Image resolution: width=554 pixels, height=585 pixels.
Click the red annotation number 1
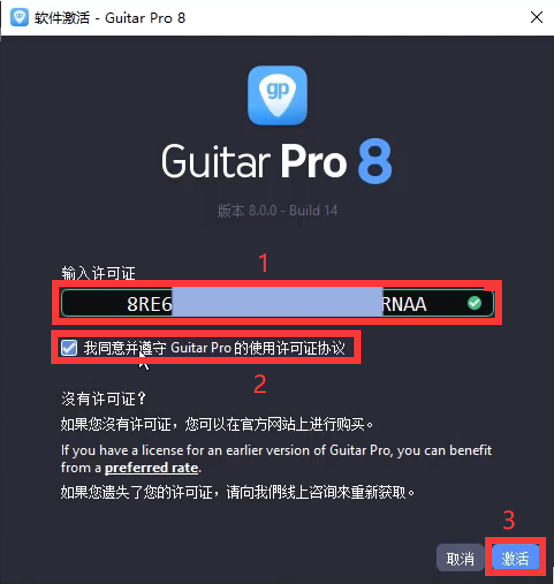point(263,263)
